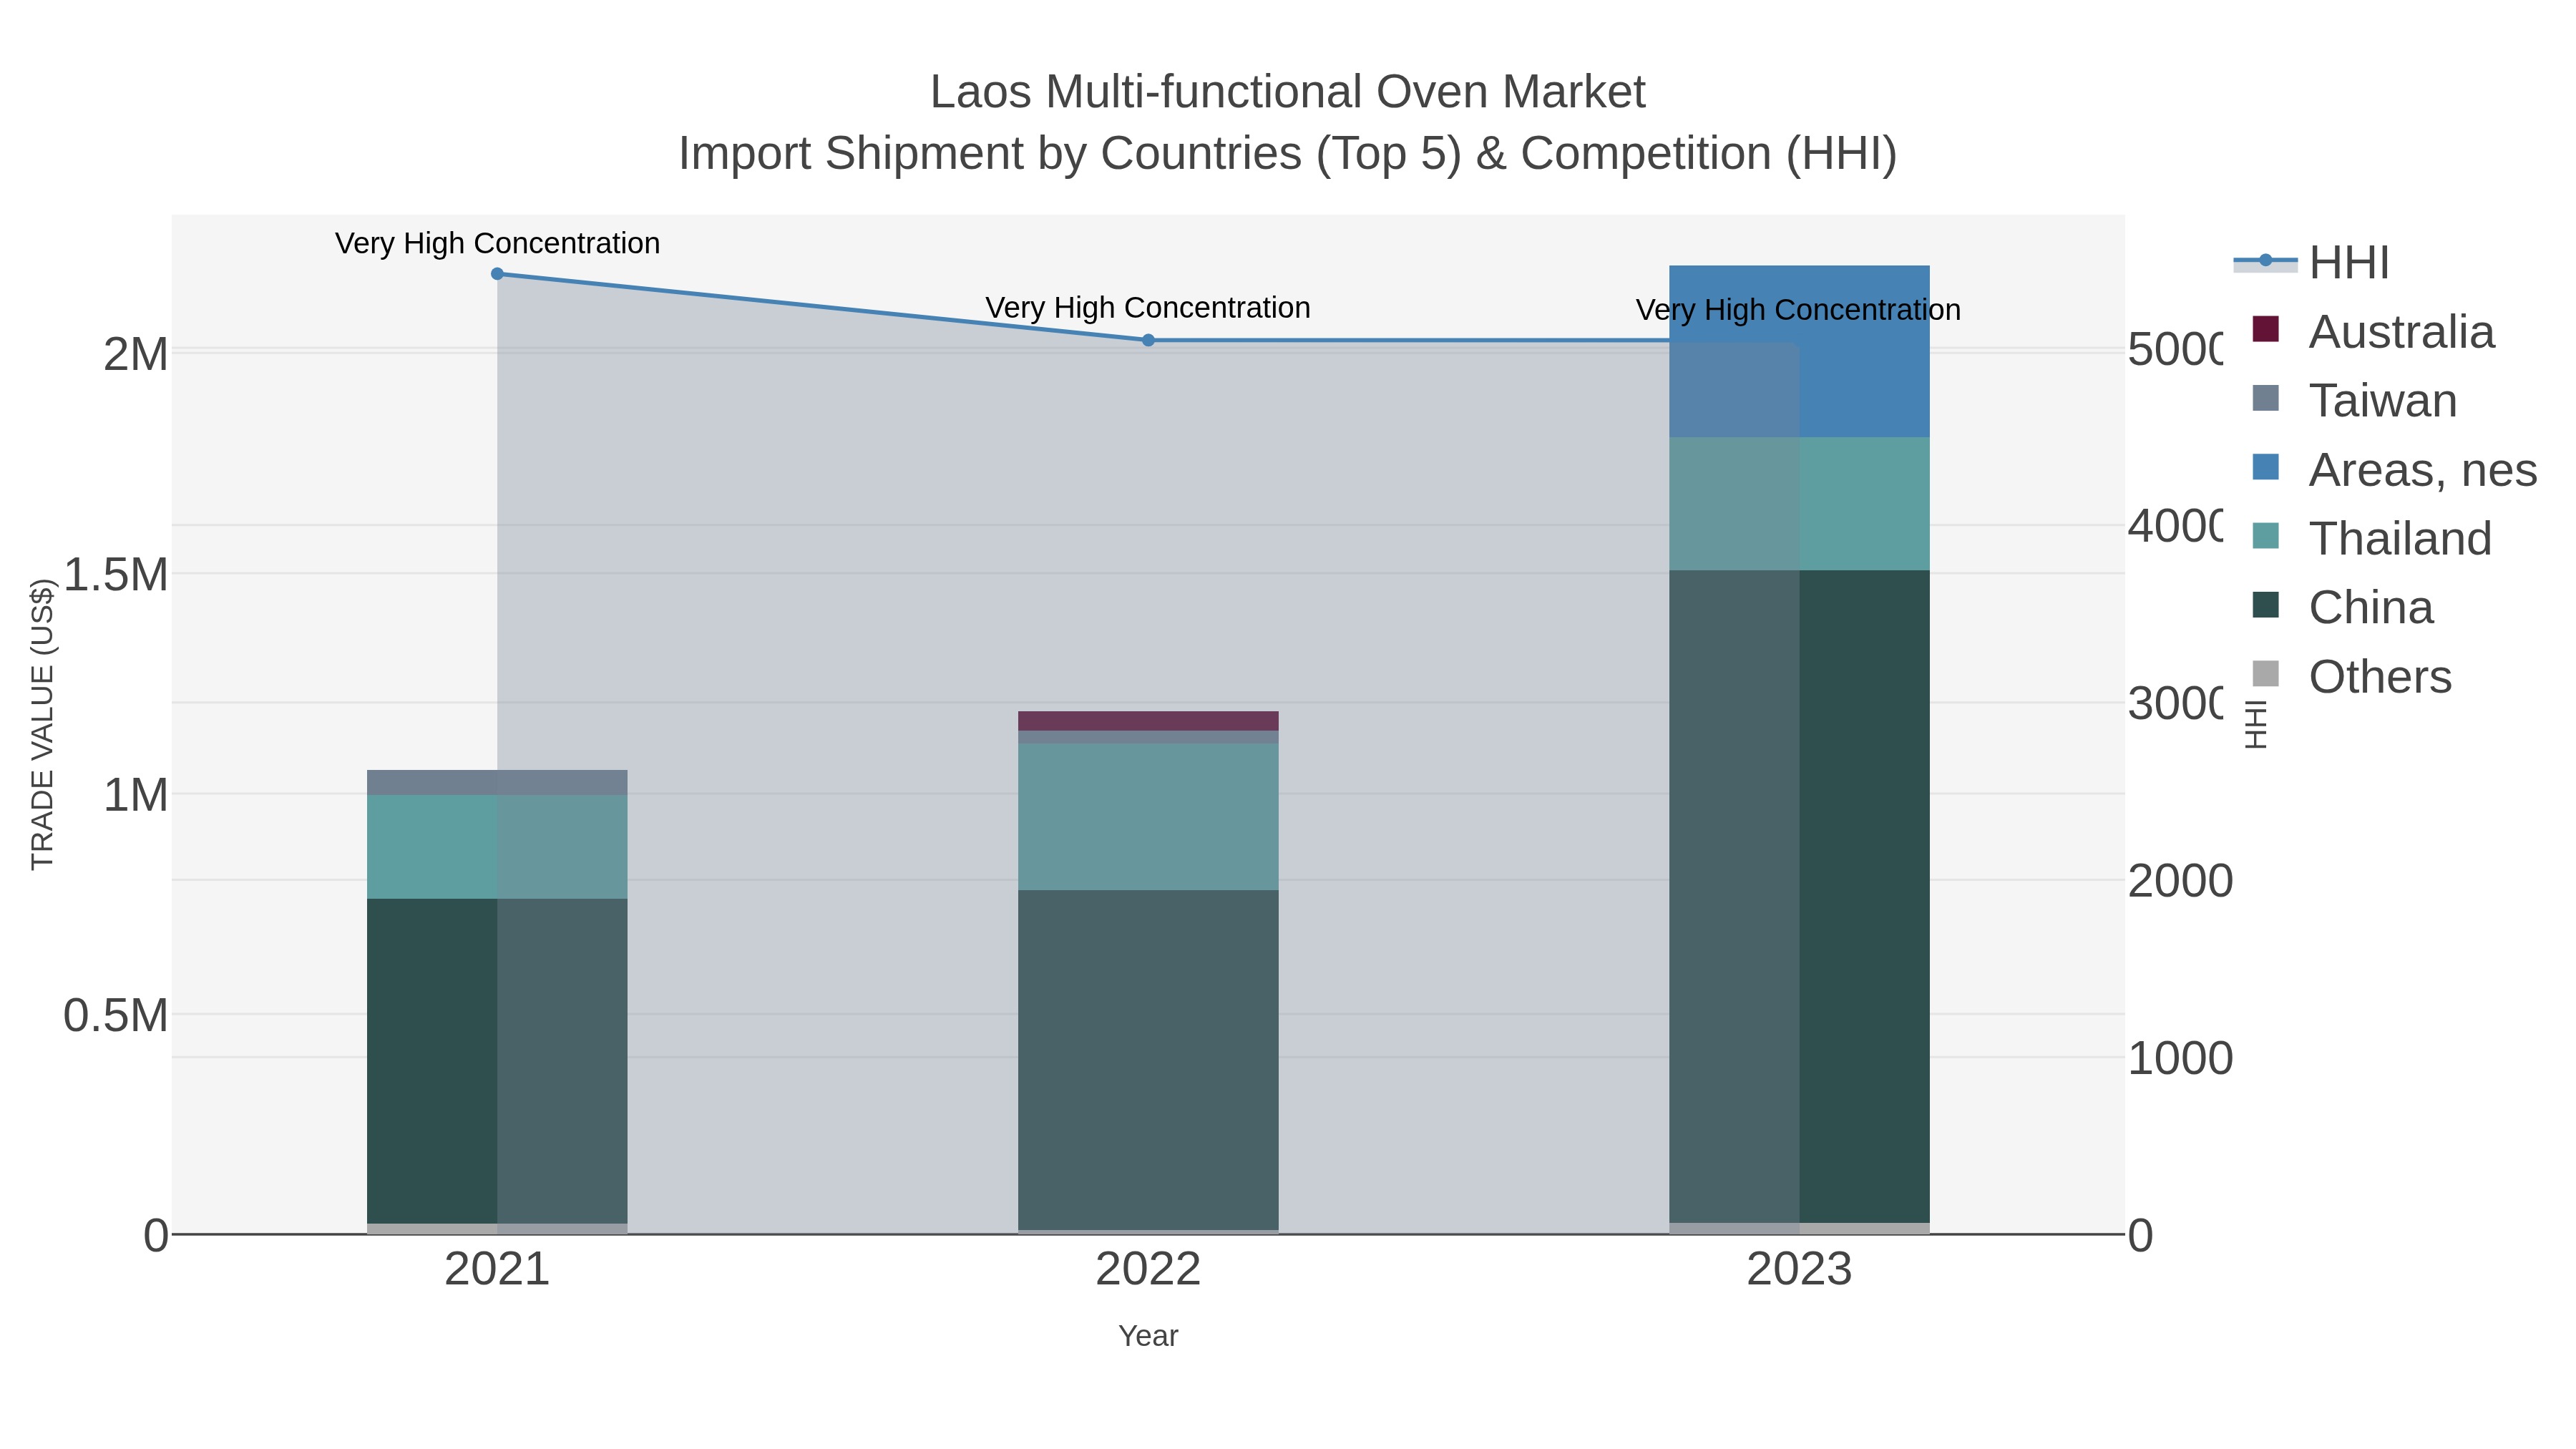Image resolution: width=2576 pixels, height=1449 pixels.
Task: Click the HHI data point for 2022
Action: tap(1148, 340)
